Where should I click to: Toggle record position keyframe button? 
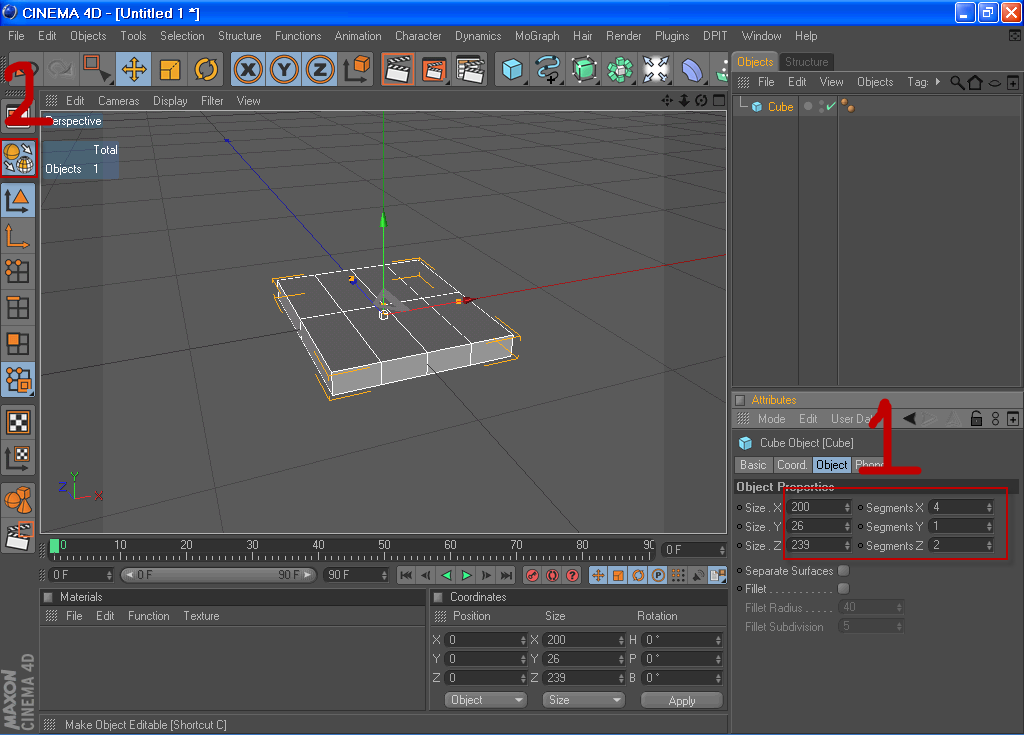click(598, 575)
